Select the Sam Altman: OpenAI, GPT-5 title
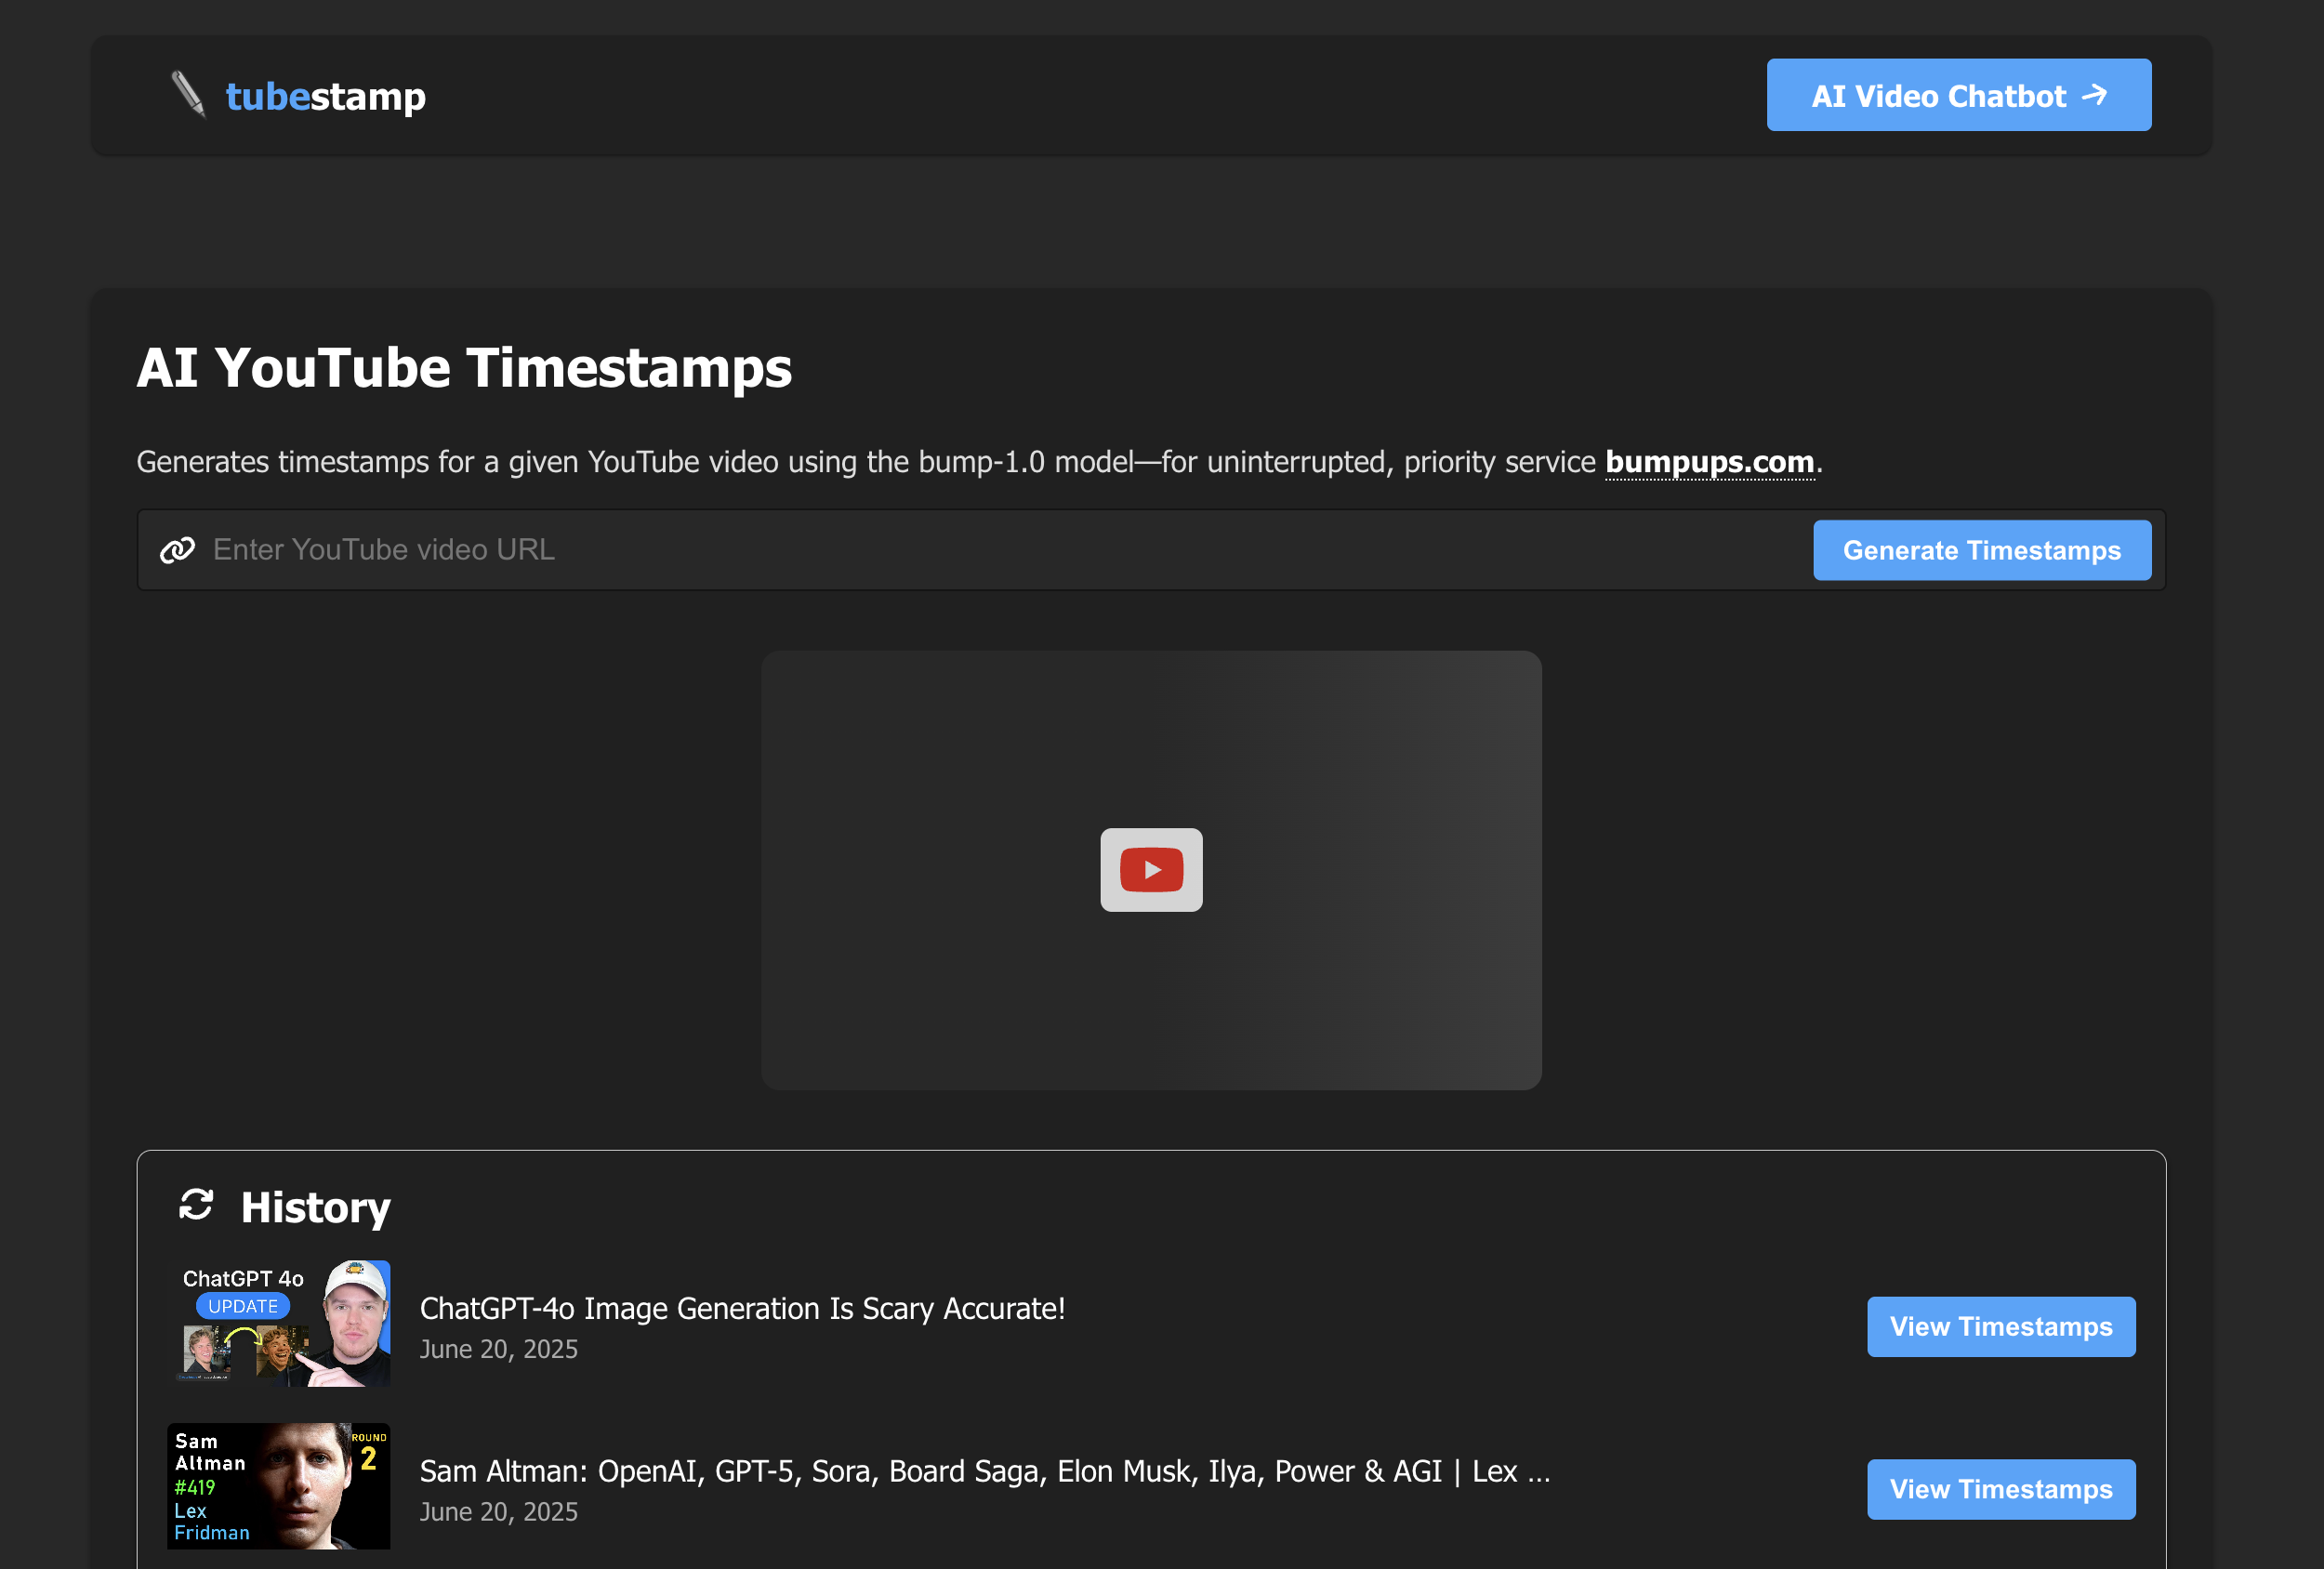 tap(984, 1472)
